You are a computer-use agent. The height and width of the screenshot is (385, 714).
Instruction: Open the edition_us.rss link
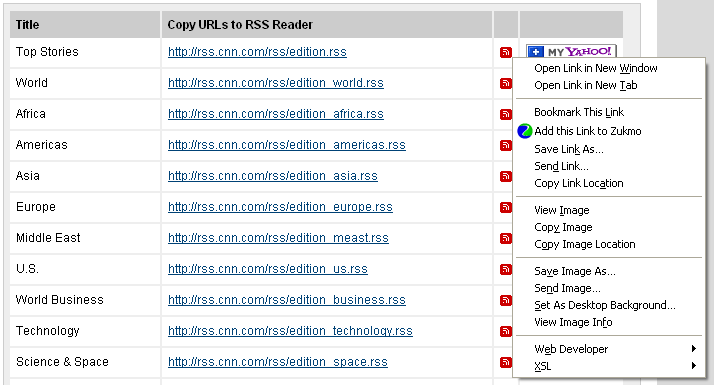tap(268, 269)
